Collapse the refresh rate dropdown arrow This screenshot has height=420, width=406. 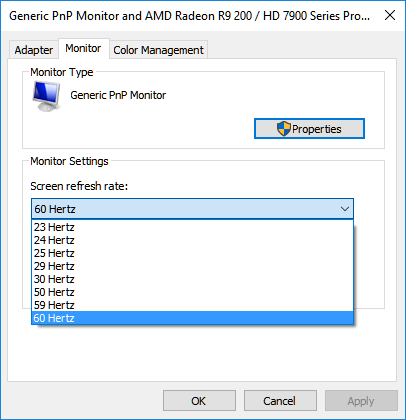pyautogui.click(x=345, y=209)
